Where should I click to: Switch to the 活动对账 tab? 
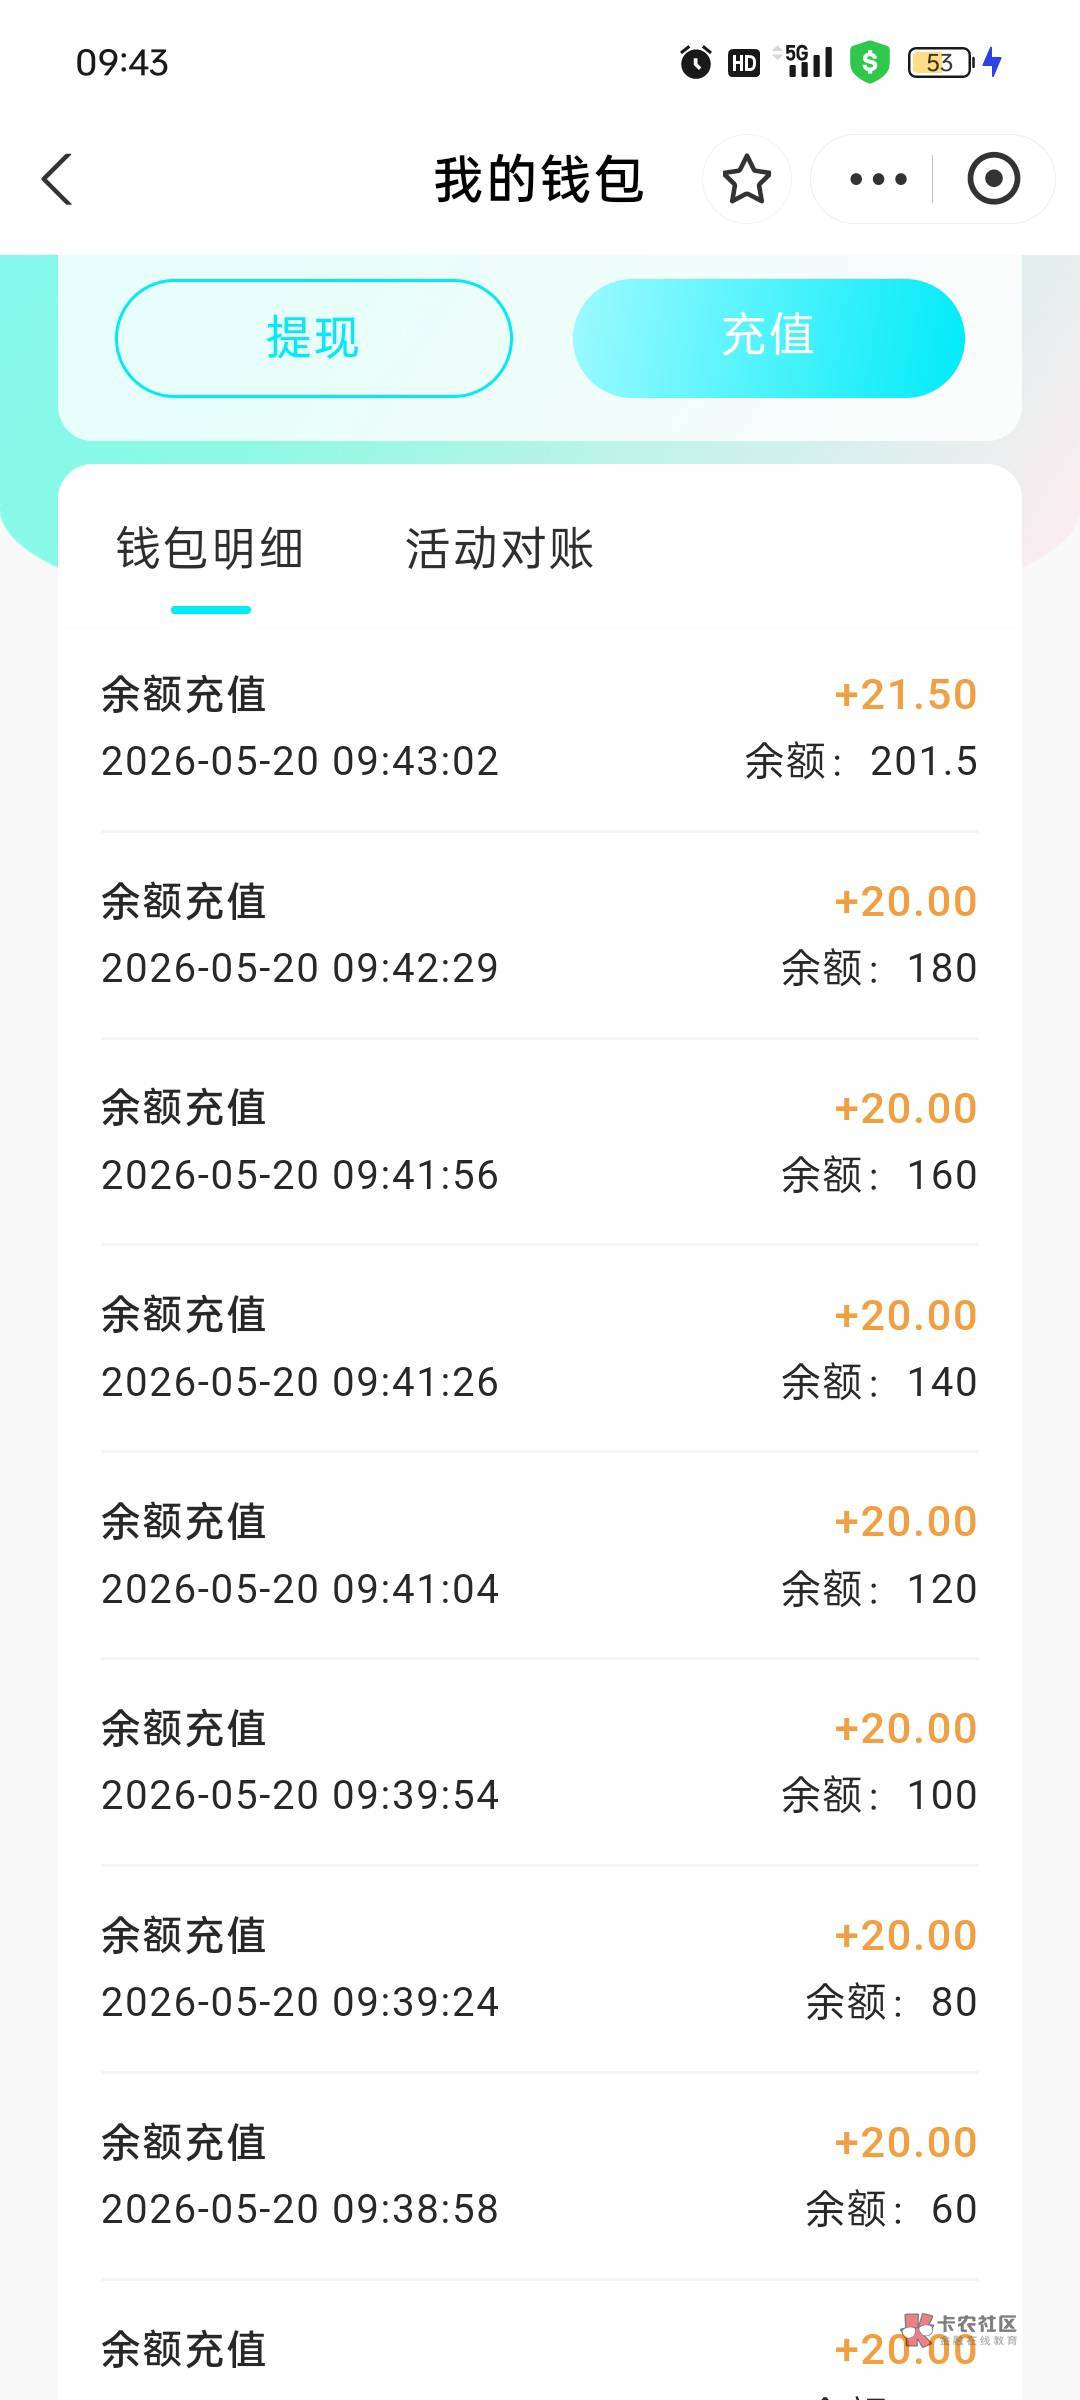click(499, 549)
